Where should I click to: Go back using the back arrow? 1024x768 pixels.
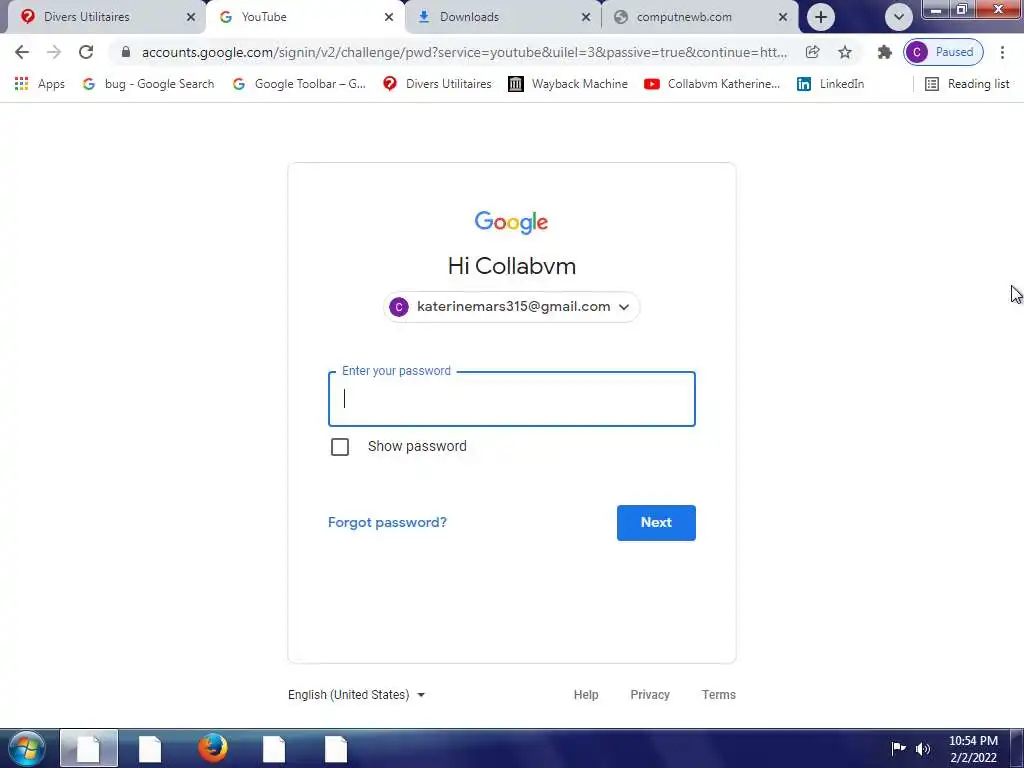point(22,52)
